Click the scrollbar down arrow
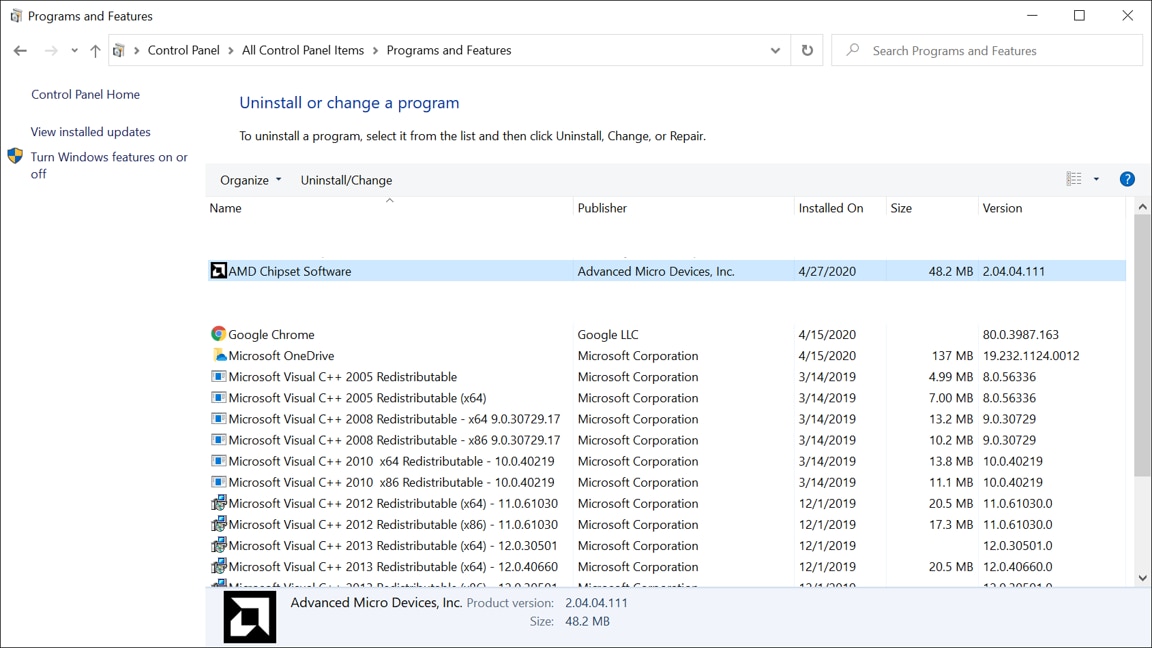 [x=1142, y=578]
